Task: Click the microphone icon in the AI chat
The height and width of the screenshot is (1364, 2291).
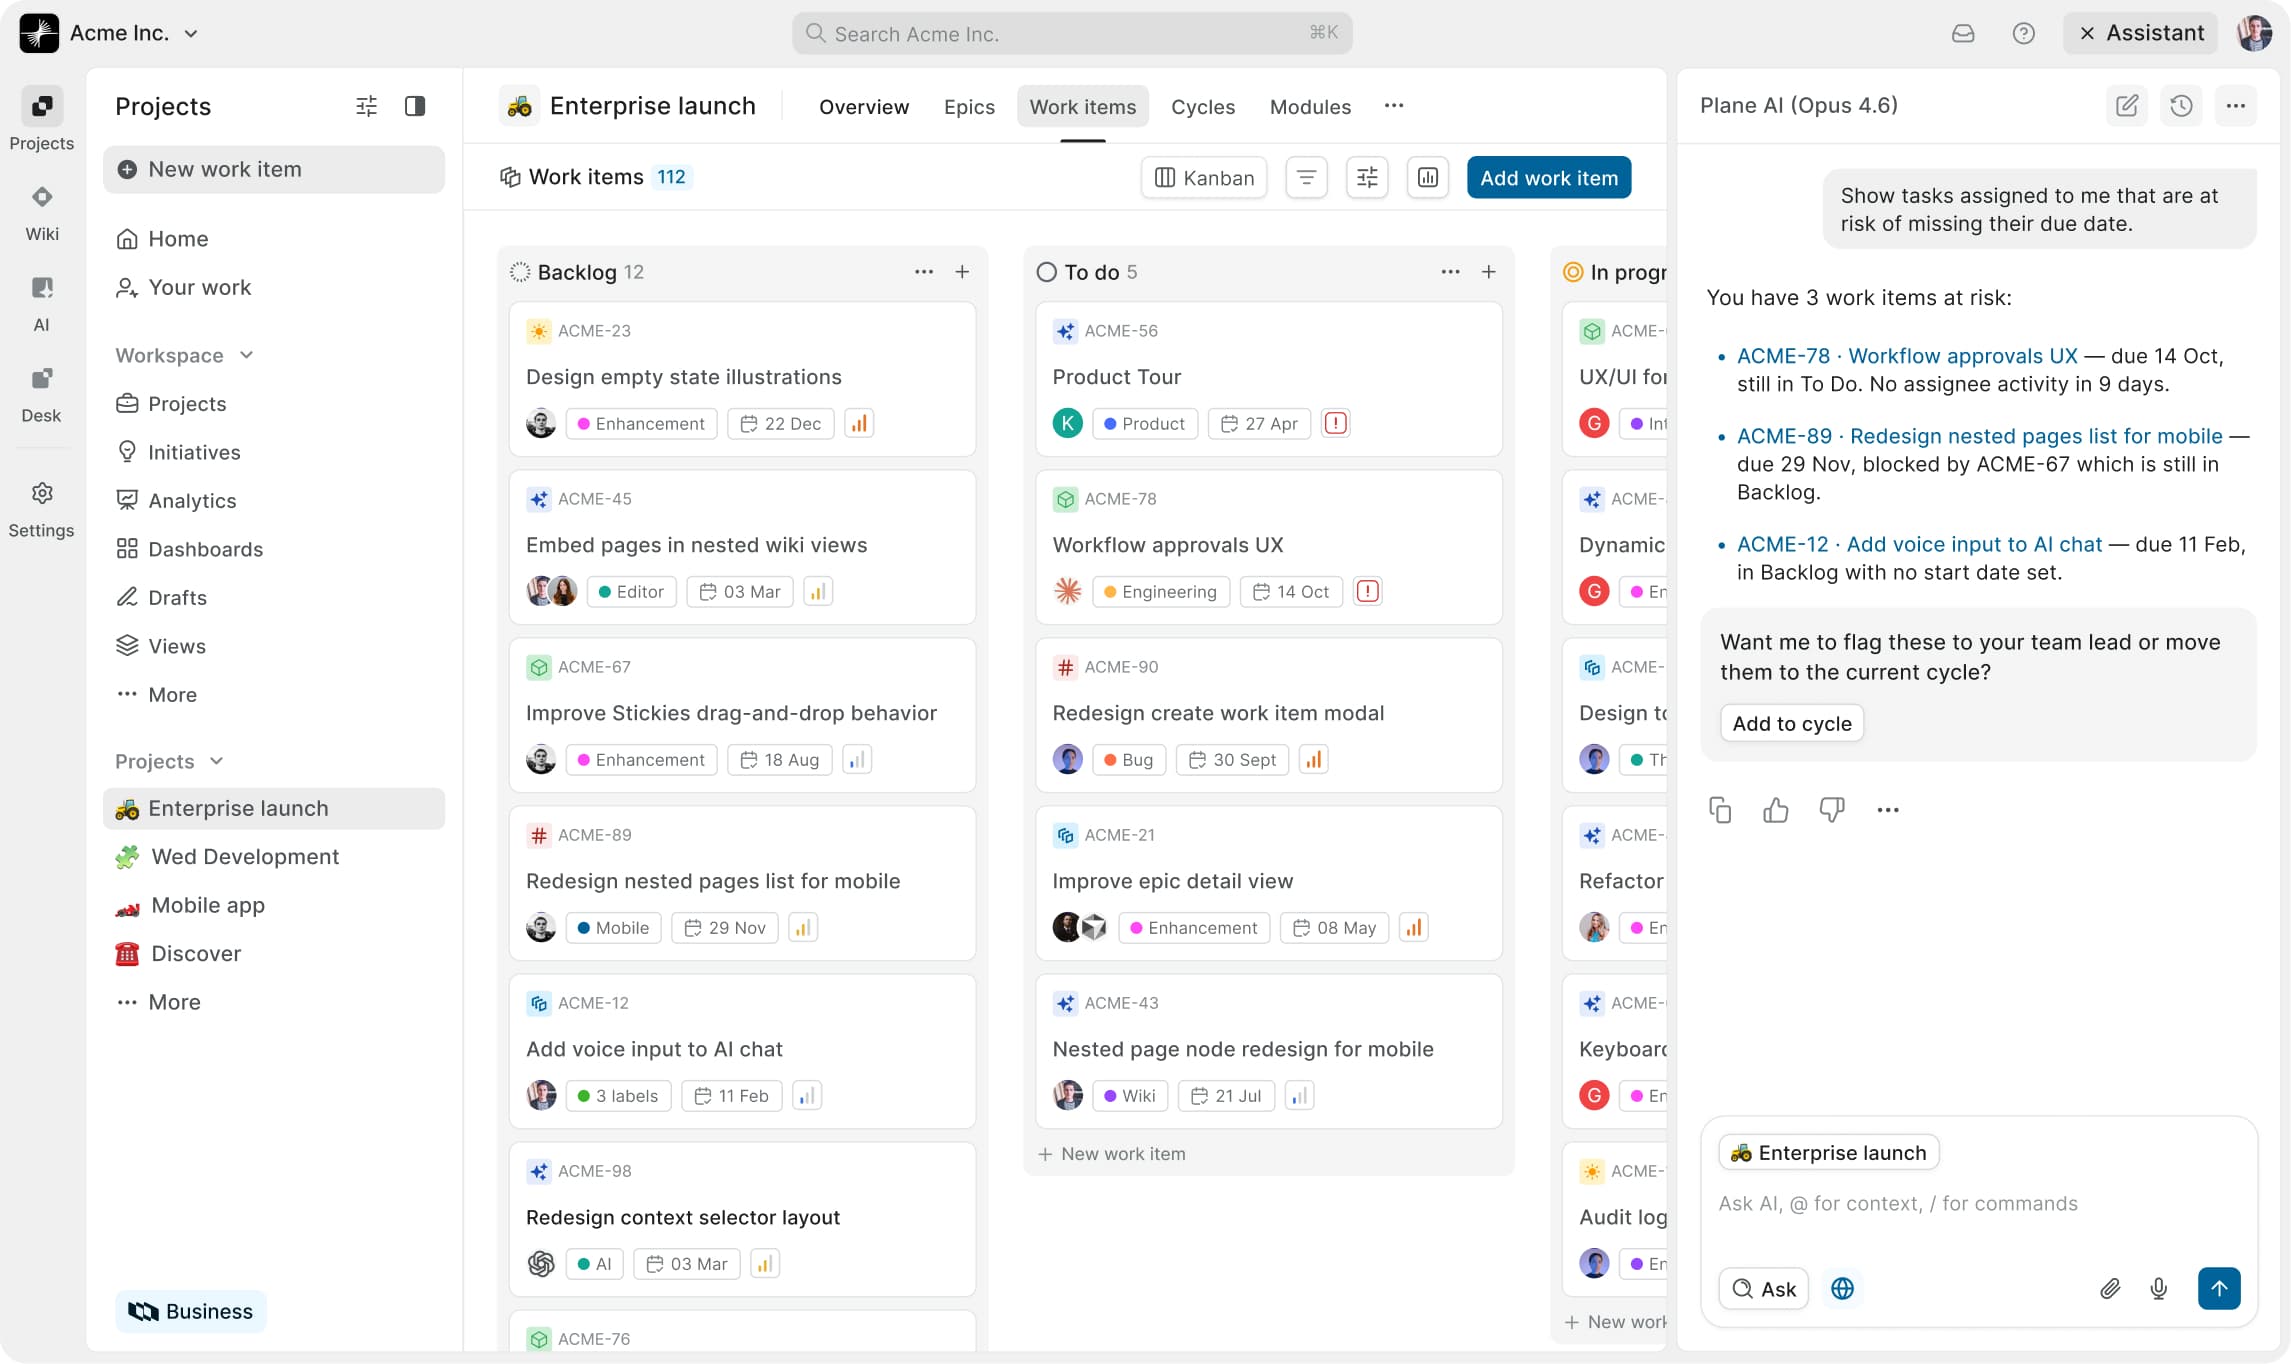Action: [2159, 1289]
